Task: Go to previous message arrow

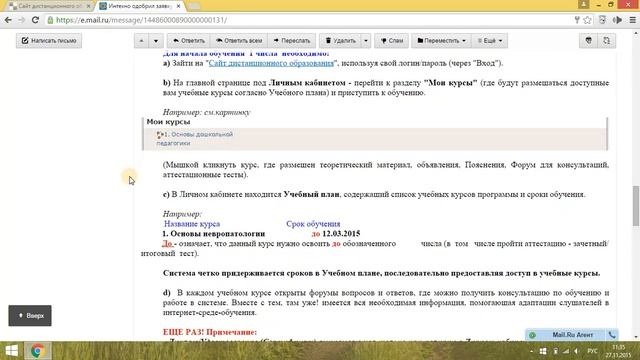Action: tap(141, 41)
